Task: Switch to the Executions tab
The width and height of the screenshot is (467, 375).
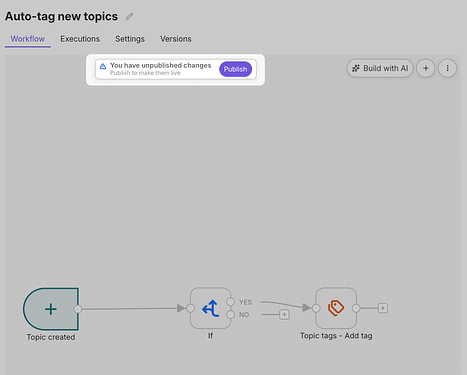Action: (x=80, y=39)
